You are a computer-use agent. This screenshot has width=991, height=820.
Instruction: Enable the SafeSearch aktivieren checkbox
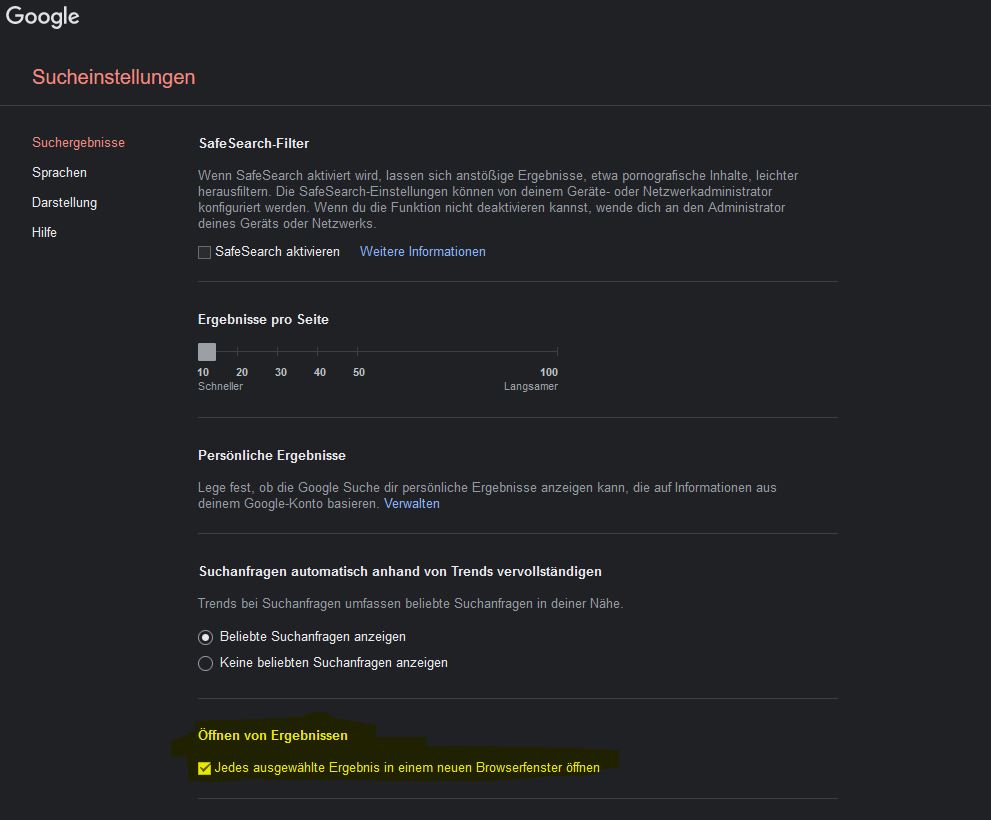pyautogui.click(x=204, y=252)
